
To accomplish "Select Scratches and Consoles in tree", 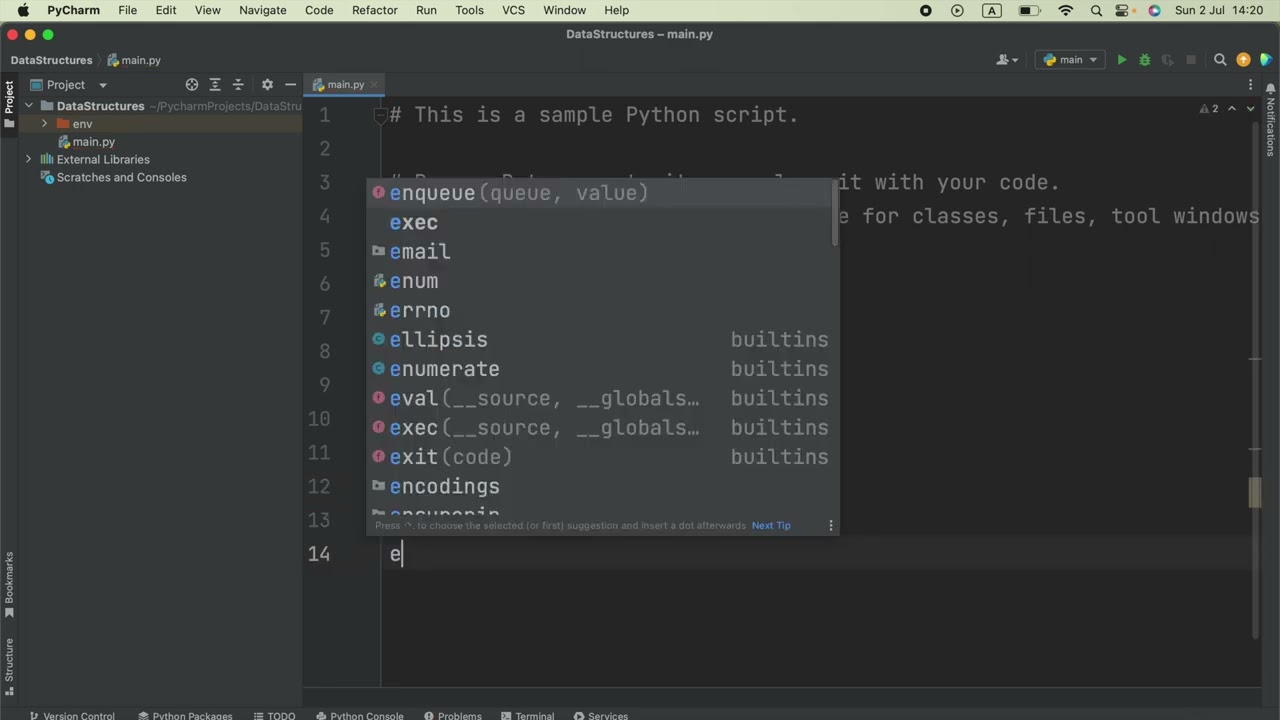I will click(121, 177).
